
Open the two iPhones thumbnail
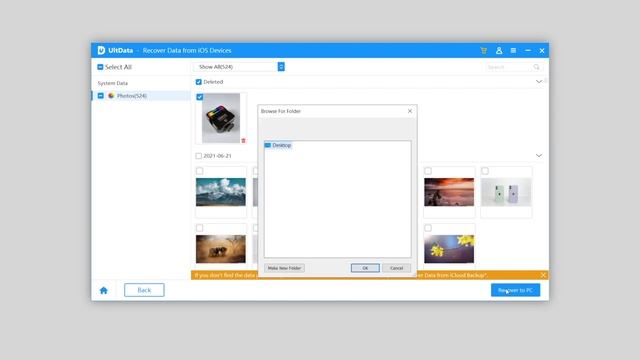pyautogui.click(x=506, y=192)
